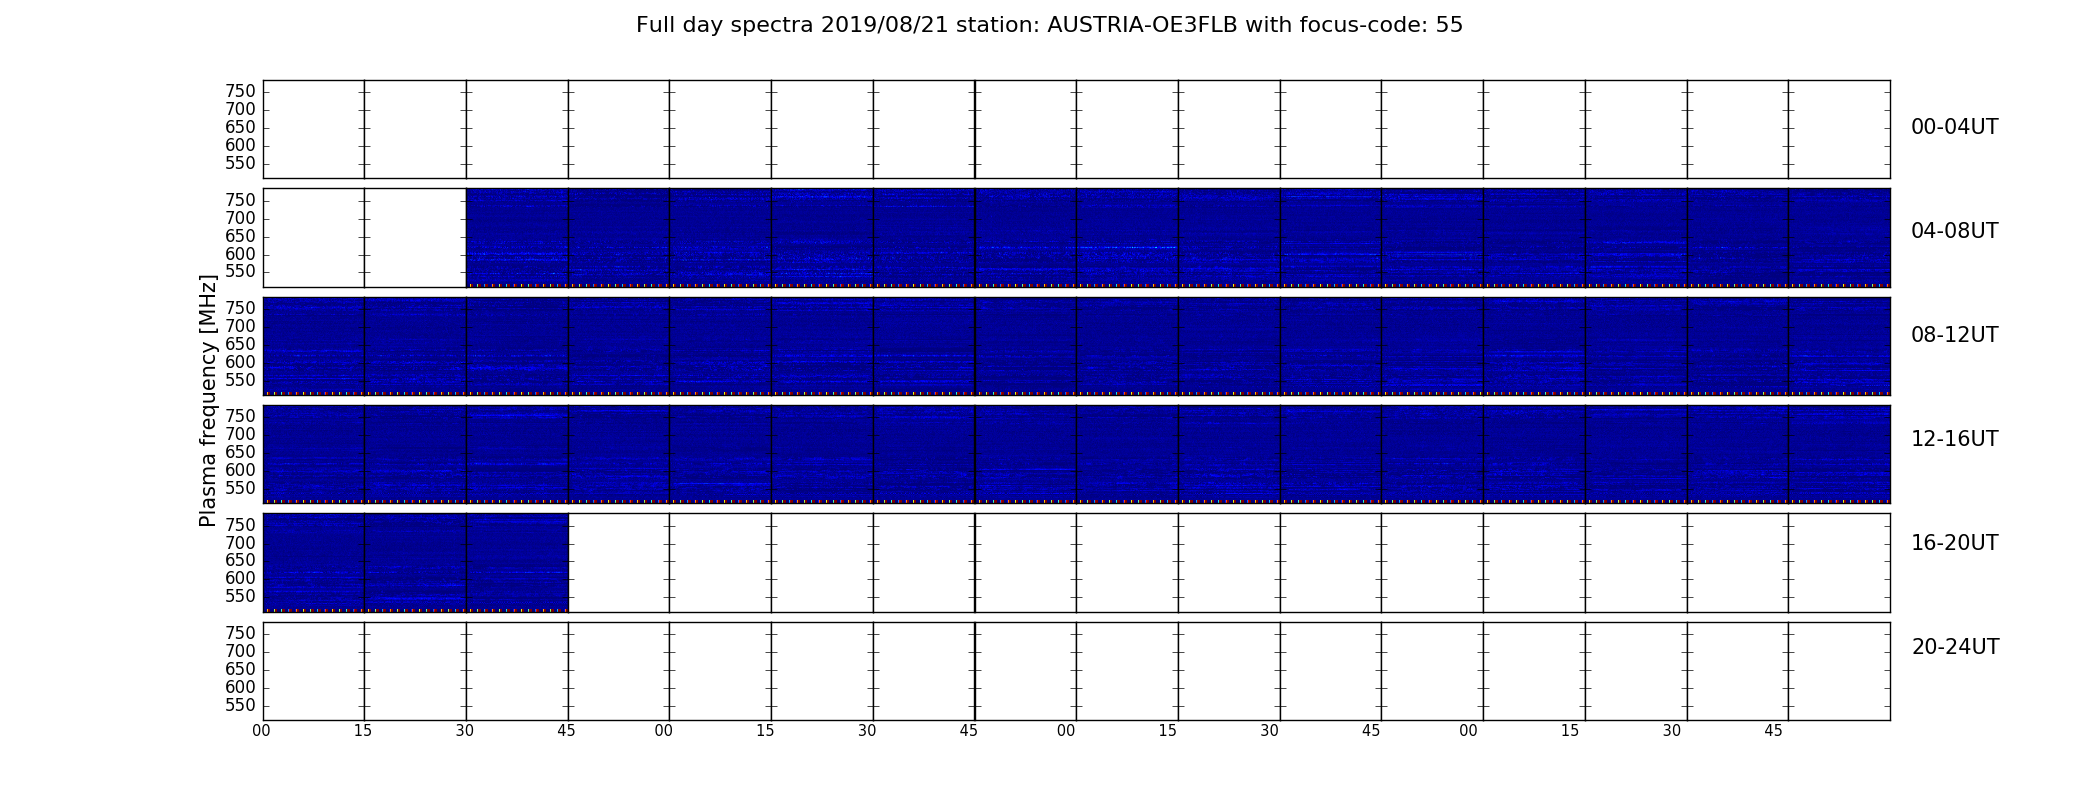Click the 750 tick label of the 12-16UT panel
2100x800 pixels.
coord(240,417)
